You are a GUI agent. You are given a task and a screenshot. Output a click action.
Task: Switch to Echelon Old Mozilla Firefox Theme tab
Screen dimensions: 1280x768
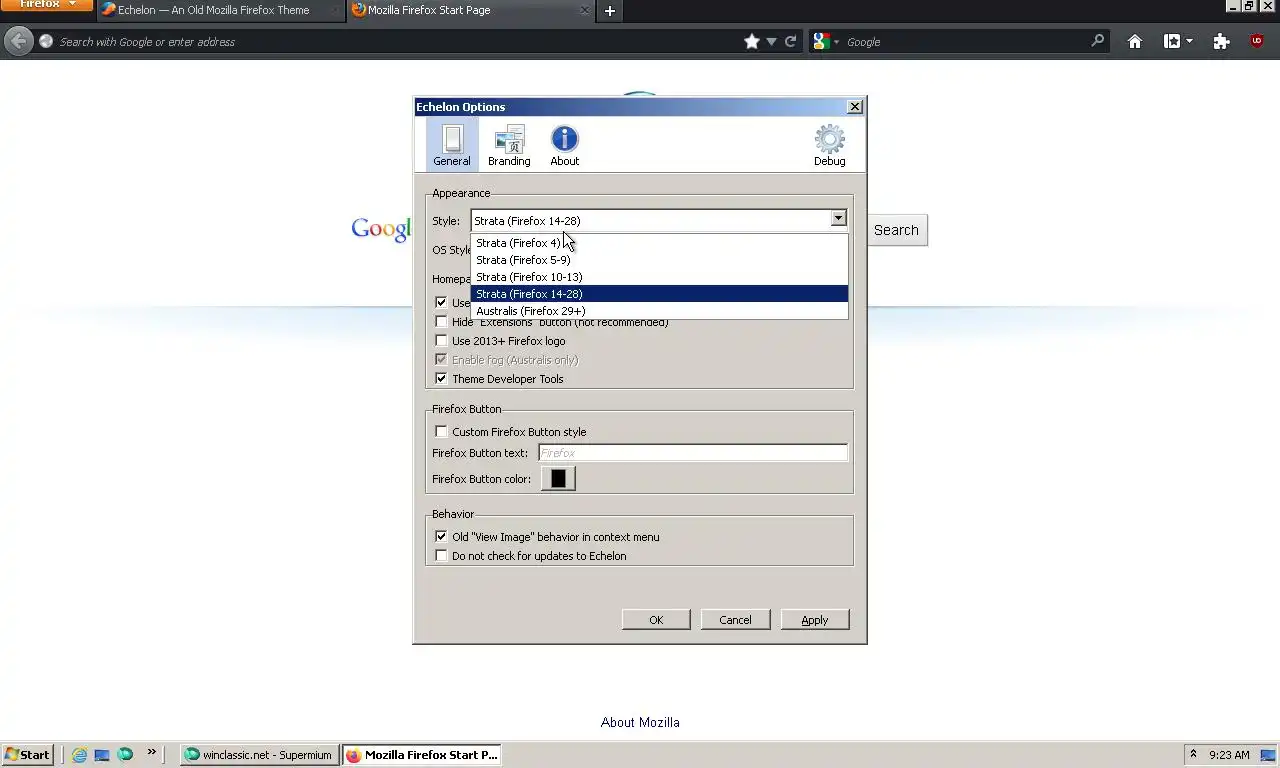(x=221, y=10)
